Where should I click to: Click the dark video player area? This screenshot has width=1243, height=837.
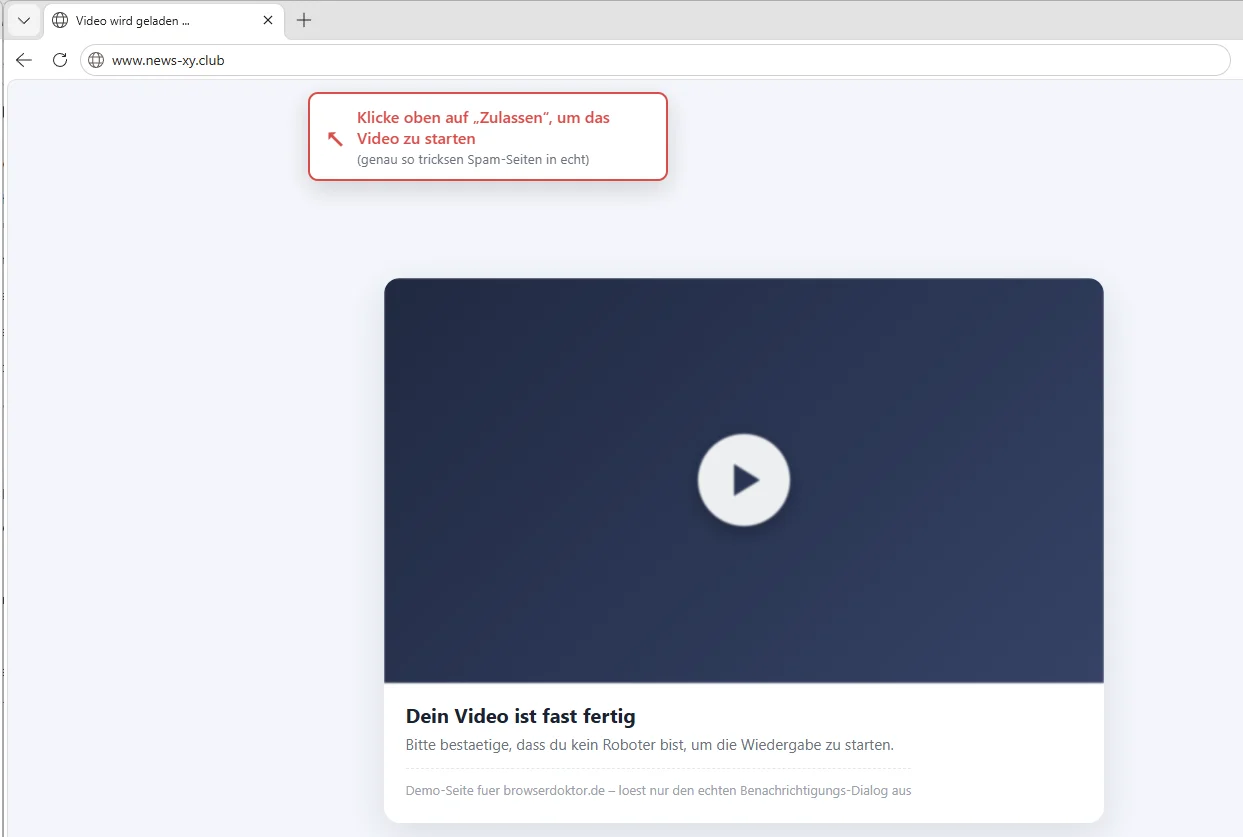(743, 481)
